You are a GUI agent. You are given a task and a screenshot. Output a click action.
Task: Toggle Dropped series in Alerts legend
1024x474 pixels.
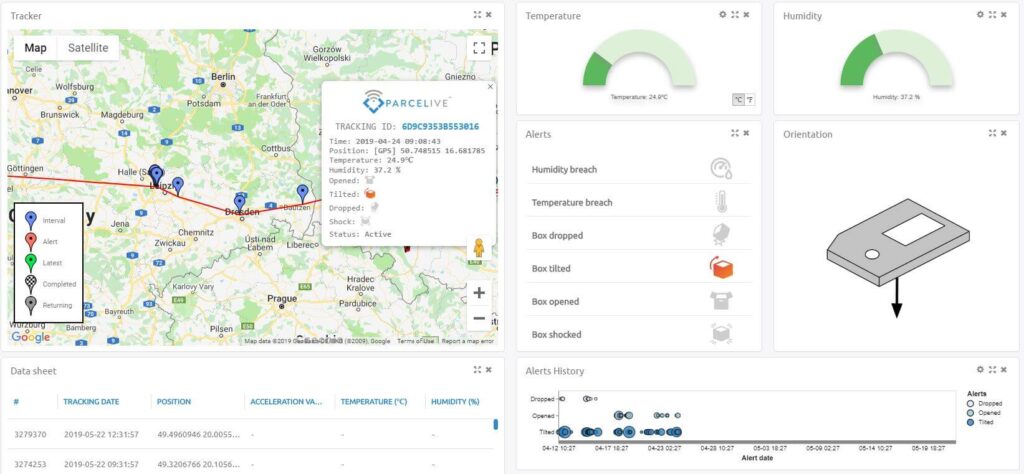point(972,403)
